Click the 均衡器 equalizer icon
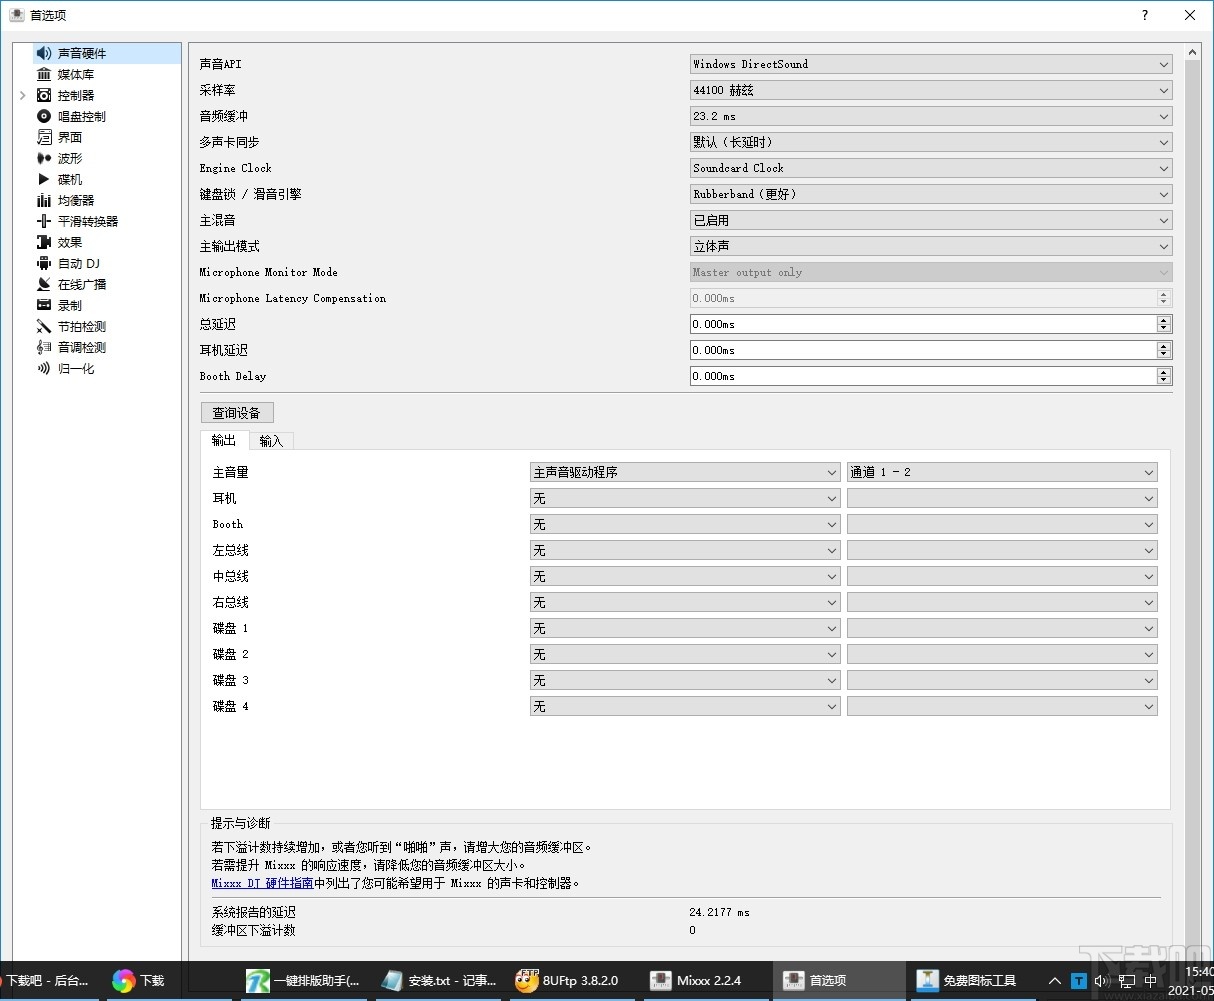Viewport: 1214px width, 1001px height. [x=44, y=200]
